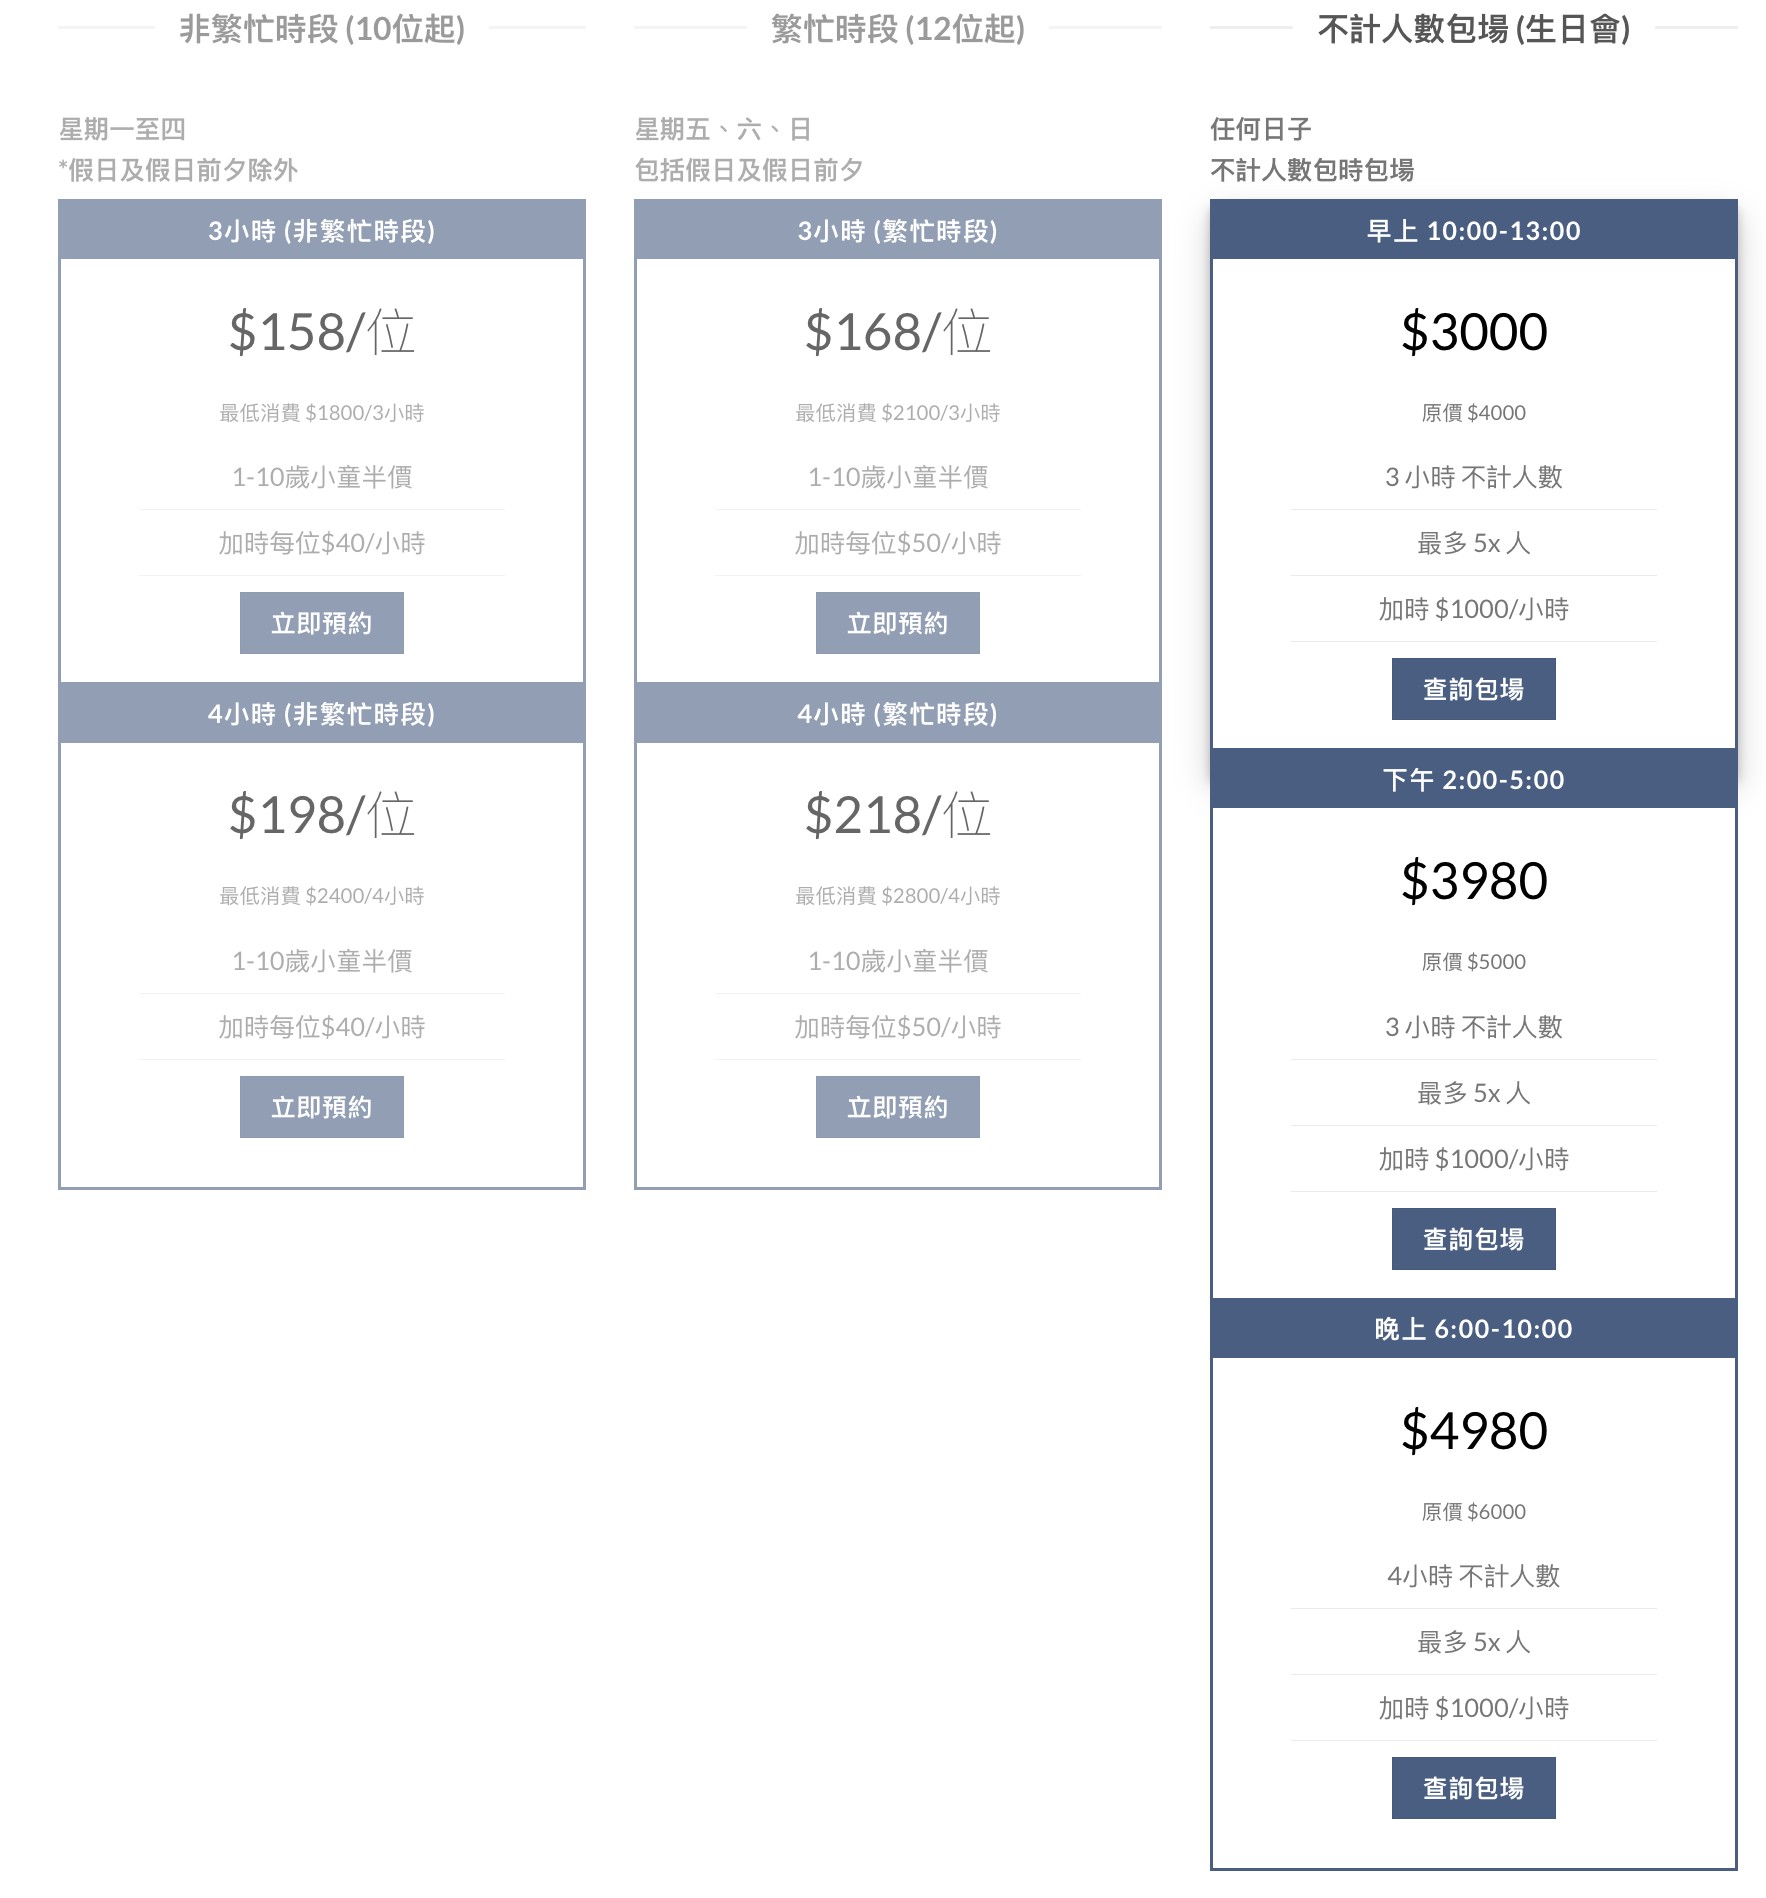Click the 4小時 (非繁忙時段) card header
This screenshot has width=1766, height=1898.
tap(321, 714)
